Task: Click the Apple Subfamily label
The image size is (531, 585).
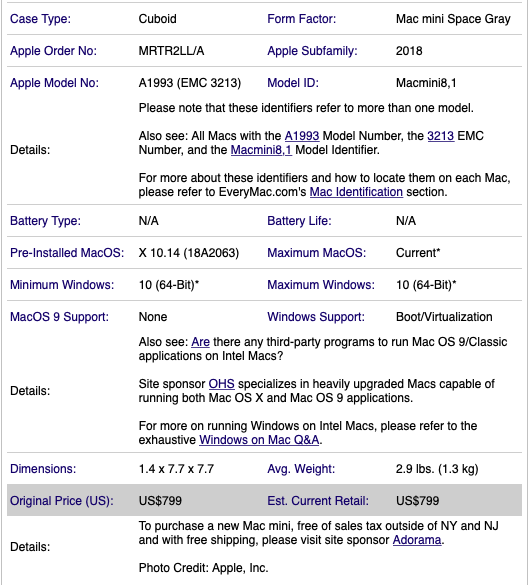Action: pyautogui.click(x=312, y=51)
